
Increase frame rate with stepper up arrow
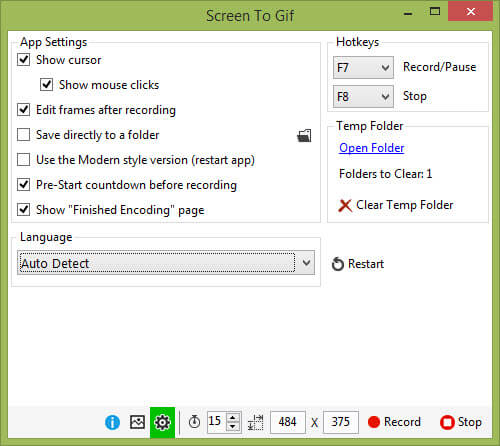pyautogui.click(x=233, y=417)
